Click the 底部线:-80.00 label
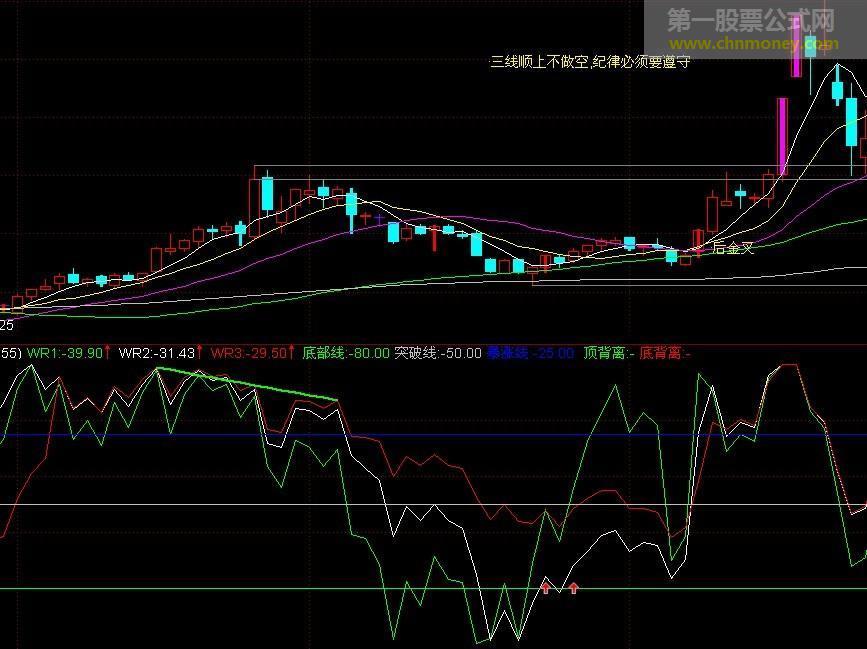 pyautogui.click(x=344, y=353)
